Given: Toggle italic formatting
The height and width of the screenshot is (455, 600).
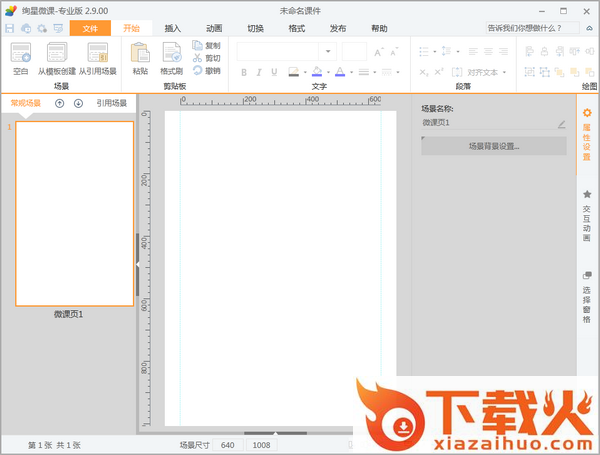Looking at the screenshot, I should pyautogui.click(x=259, y=72).
